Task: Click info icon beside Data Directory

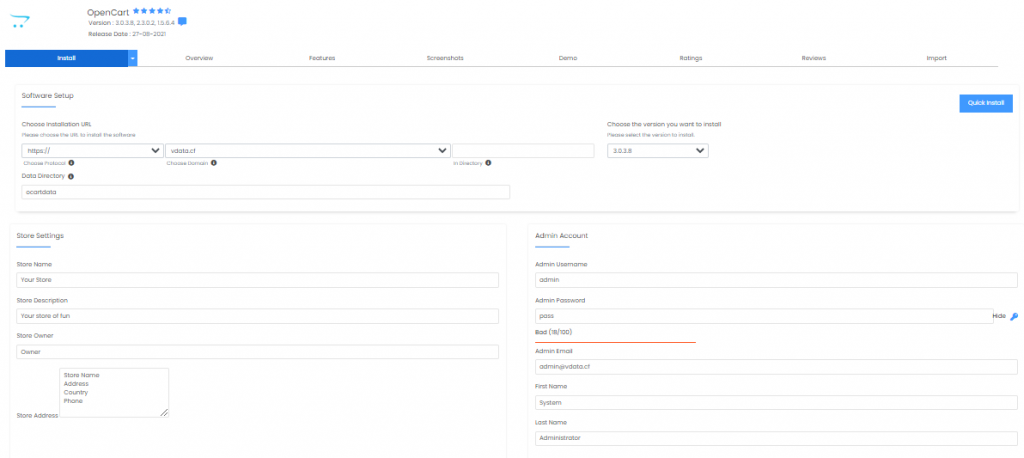Action: pos(71,176)
